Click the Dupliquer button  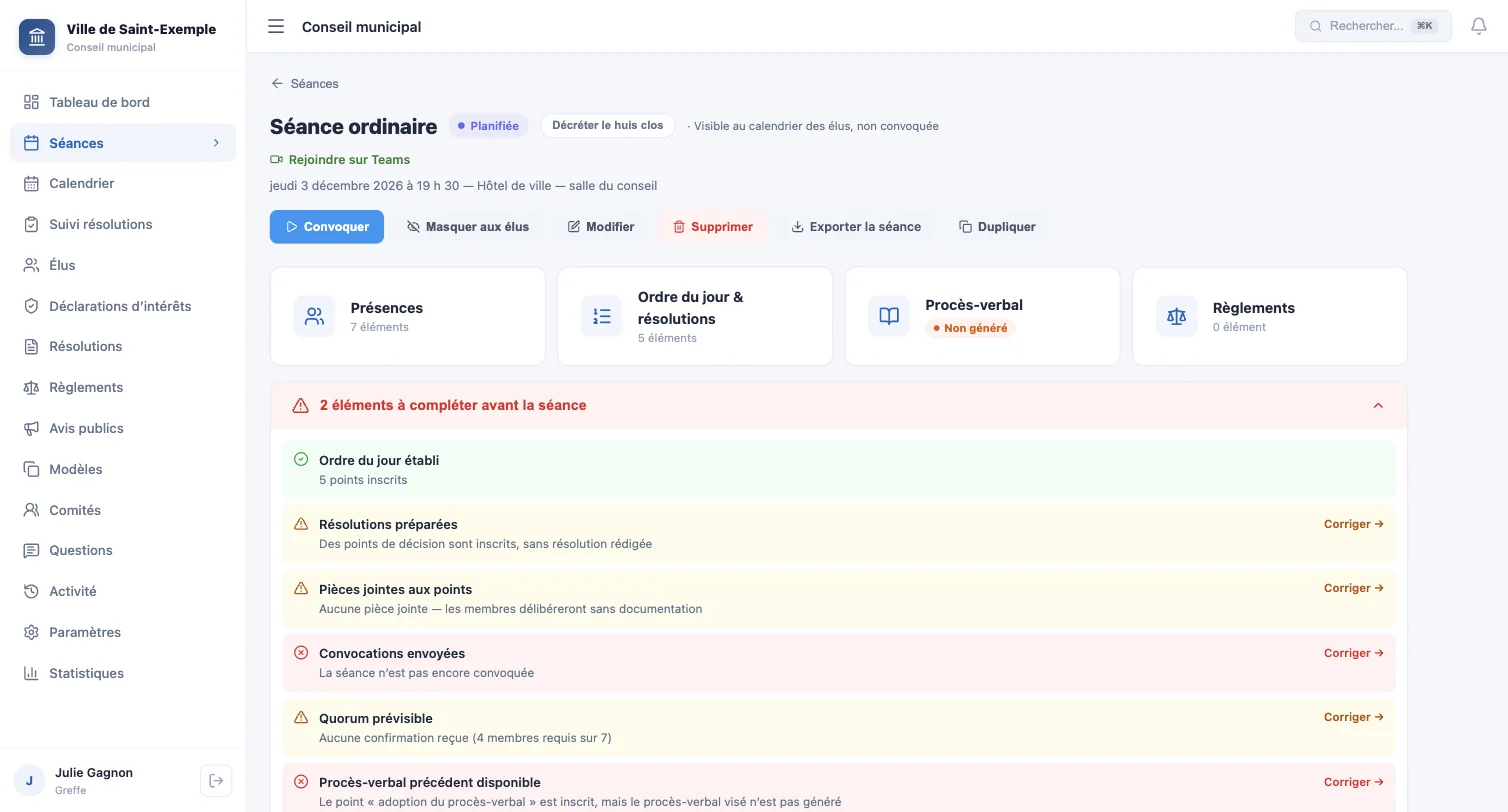pyautogui.click(x=997, y=227)
